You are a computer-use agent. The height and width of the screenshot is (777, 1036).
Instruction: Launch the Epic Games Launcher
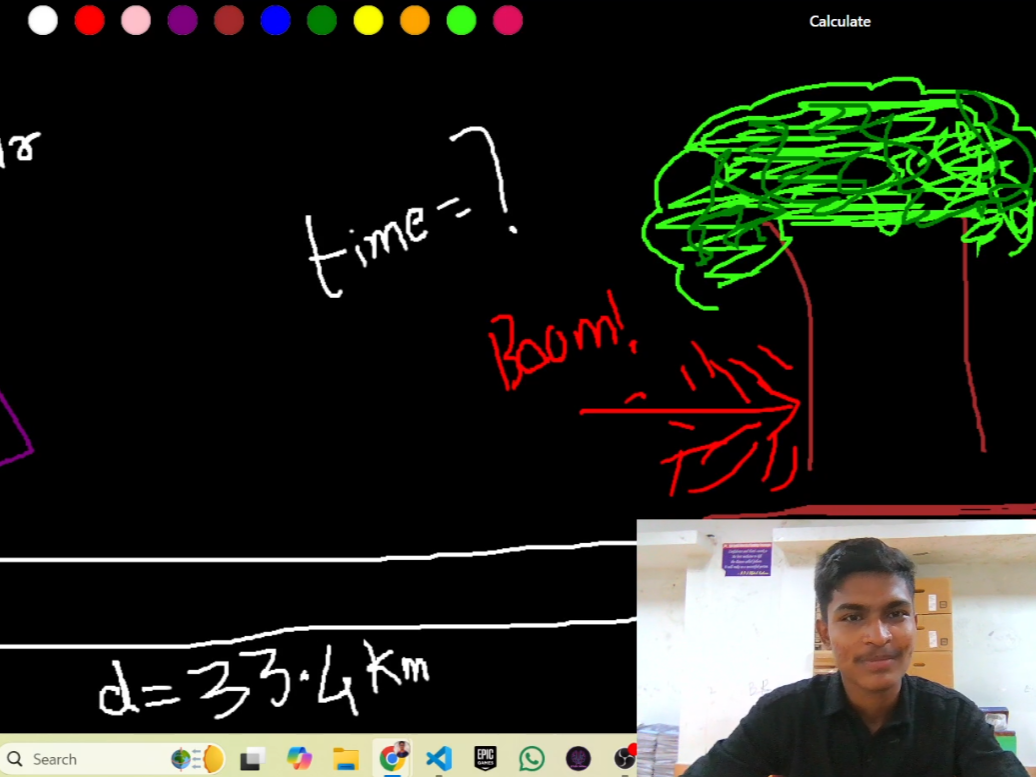(485, 759)
